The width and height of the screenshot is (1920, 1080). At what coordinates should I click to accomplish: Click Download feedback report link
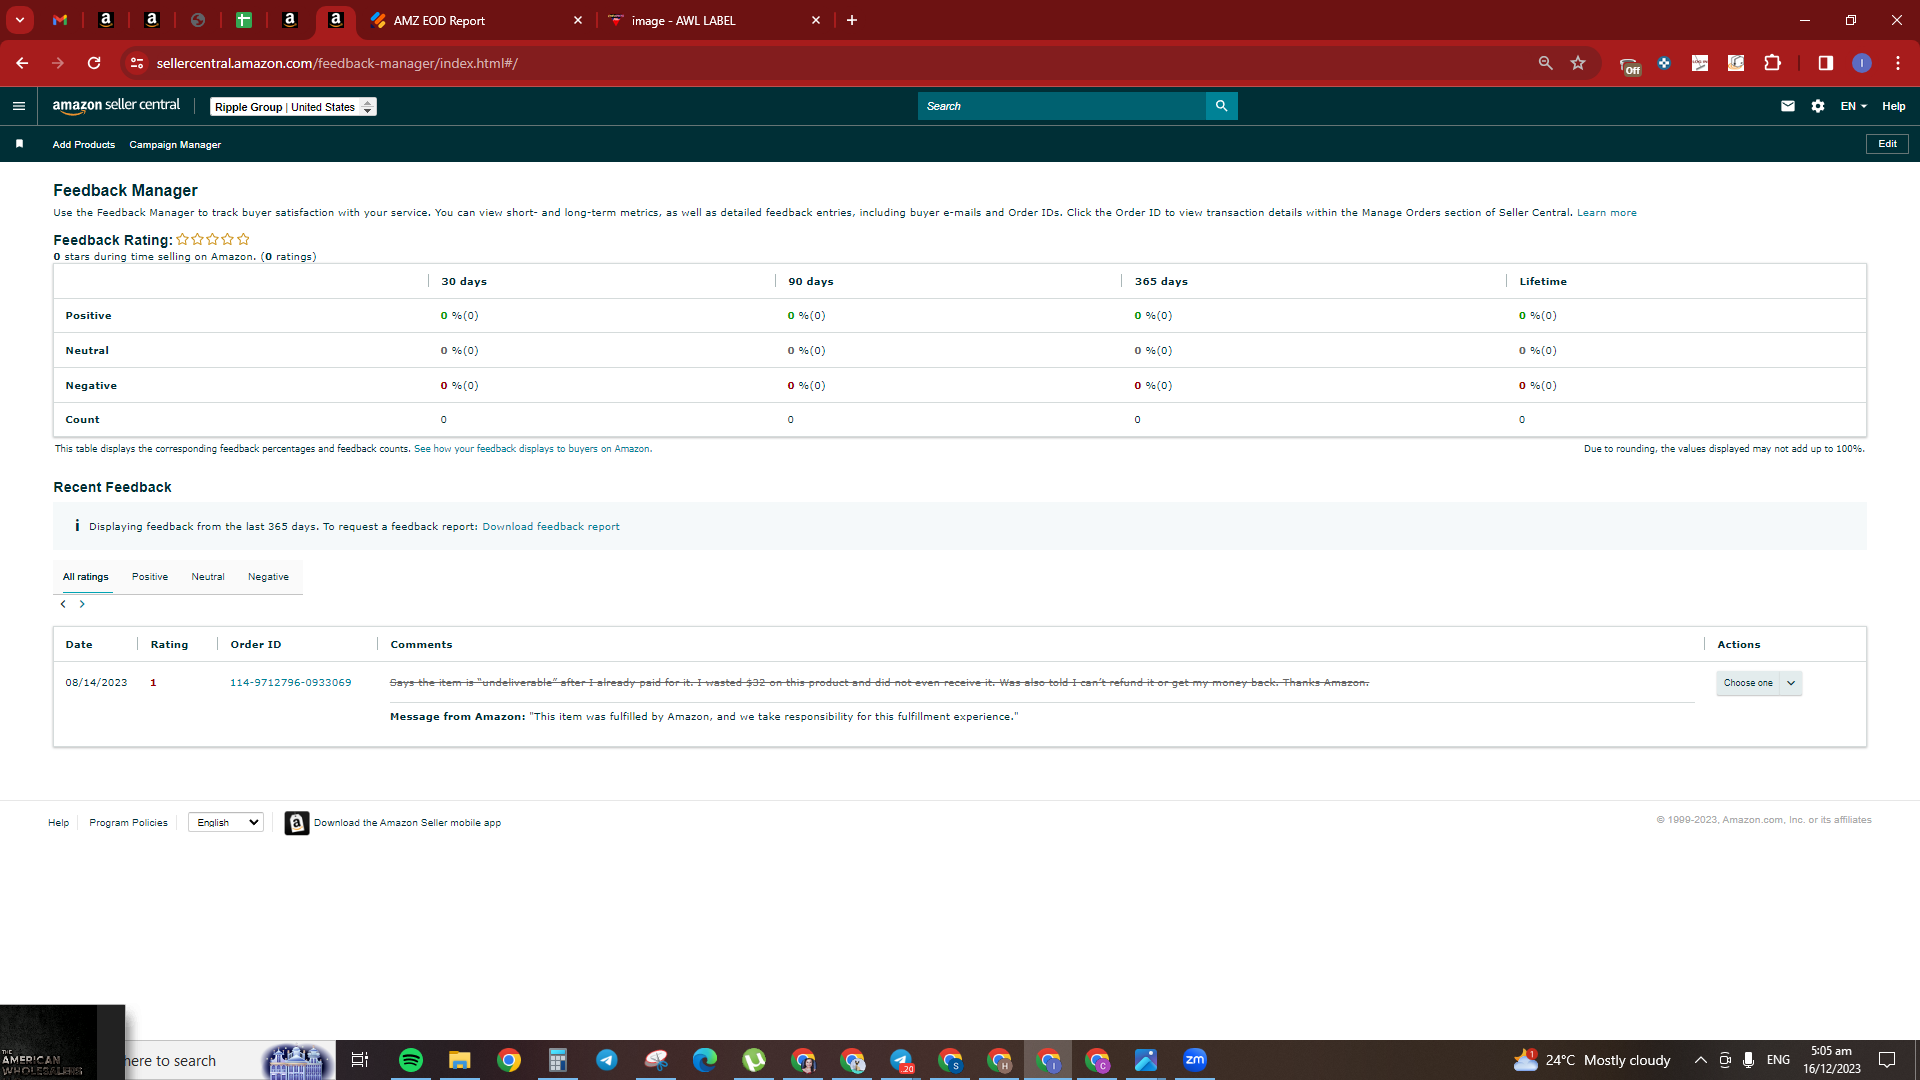tap(551, 527)
